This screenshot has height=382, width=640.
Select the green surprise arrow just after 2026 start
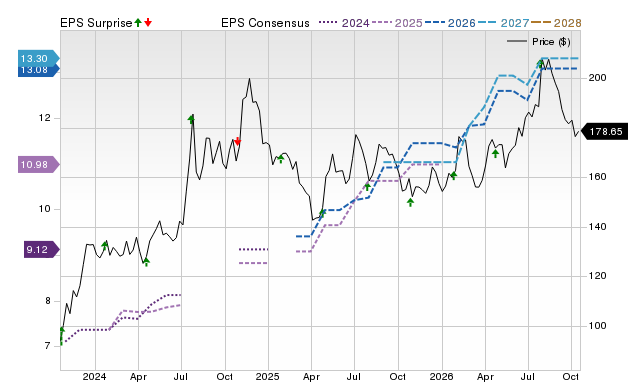pyautogui.click(x=453, y=175)
